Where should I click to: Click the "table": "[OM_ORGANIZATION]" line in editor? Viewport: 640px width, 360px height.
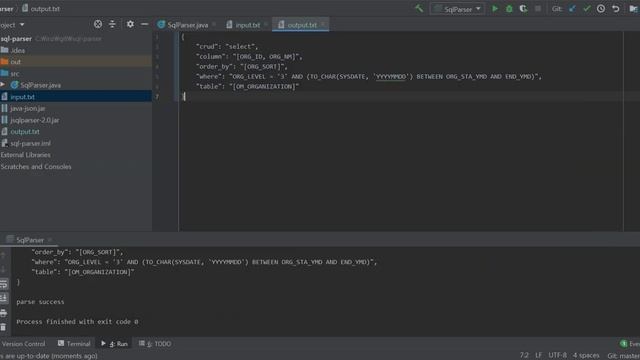247,87
